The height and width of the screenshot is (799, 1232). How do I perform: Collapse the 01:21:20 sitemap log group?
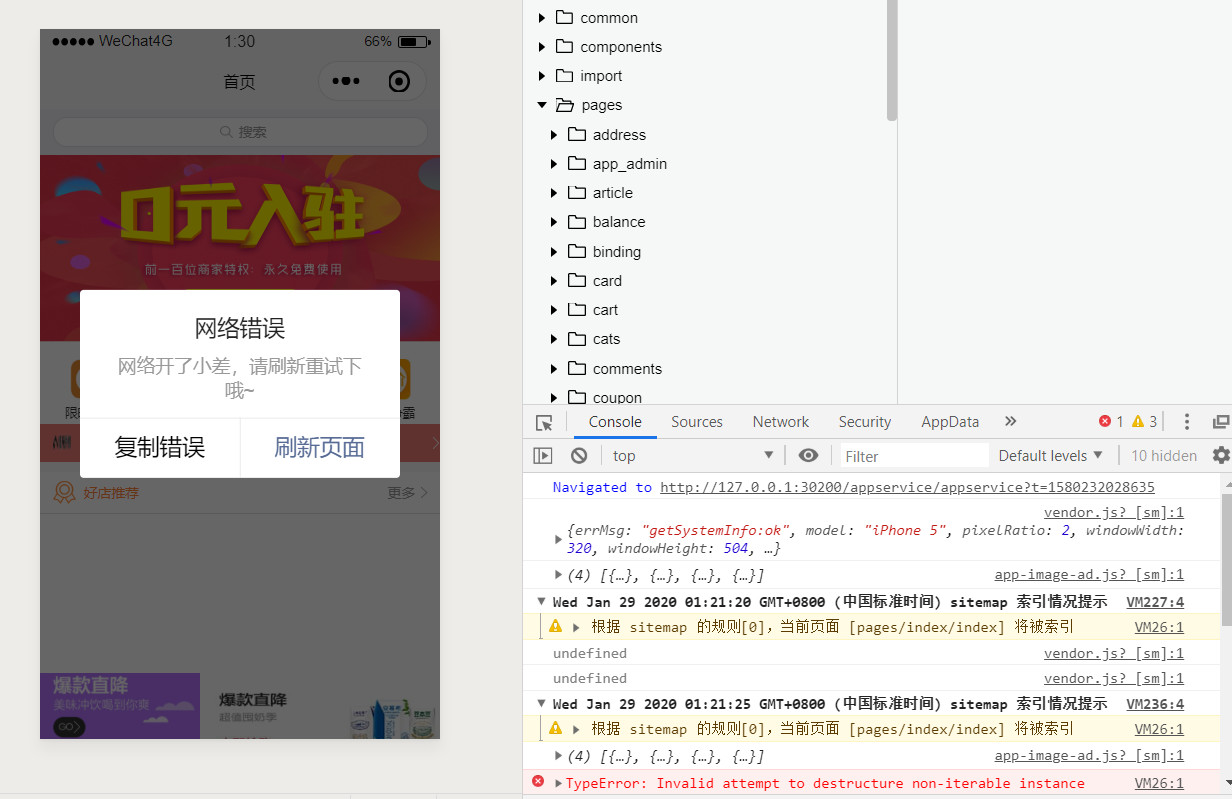[x=541, y=602]
